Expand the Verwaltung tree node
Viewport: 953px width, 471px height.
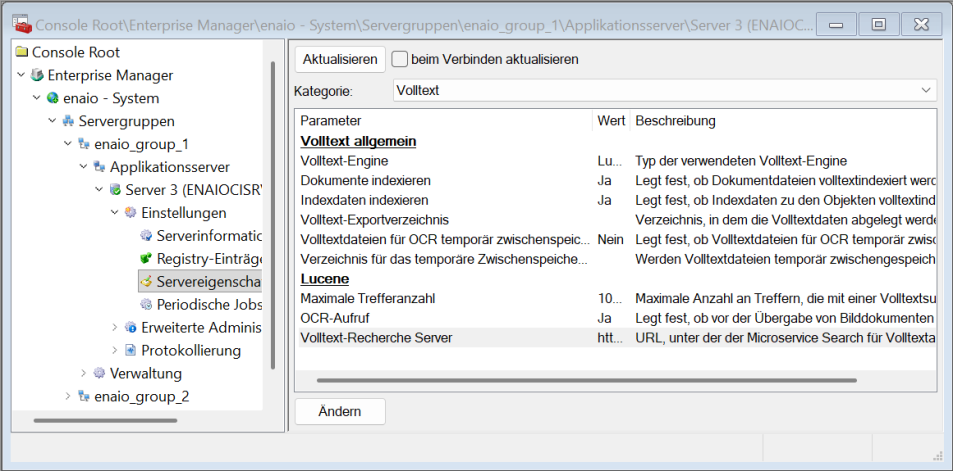(83, 373)
